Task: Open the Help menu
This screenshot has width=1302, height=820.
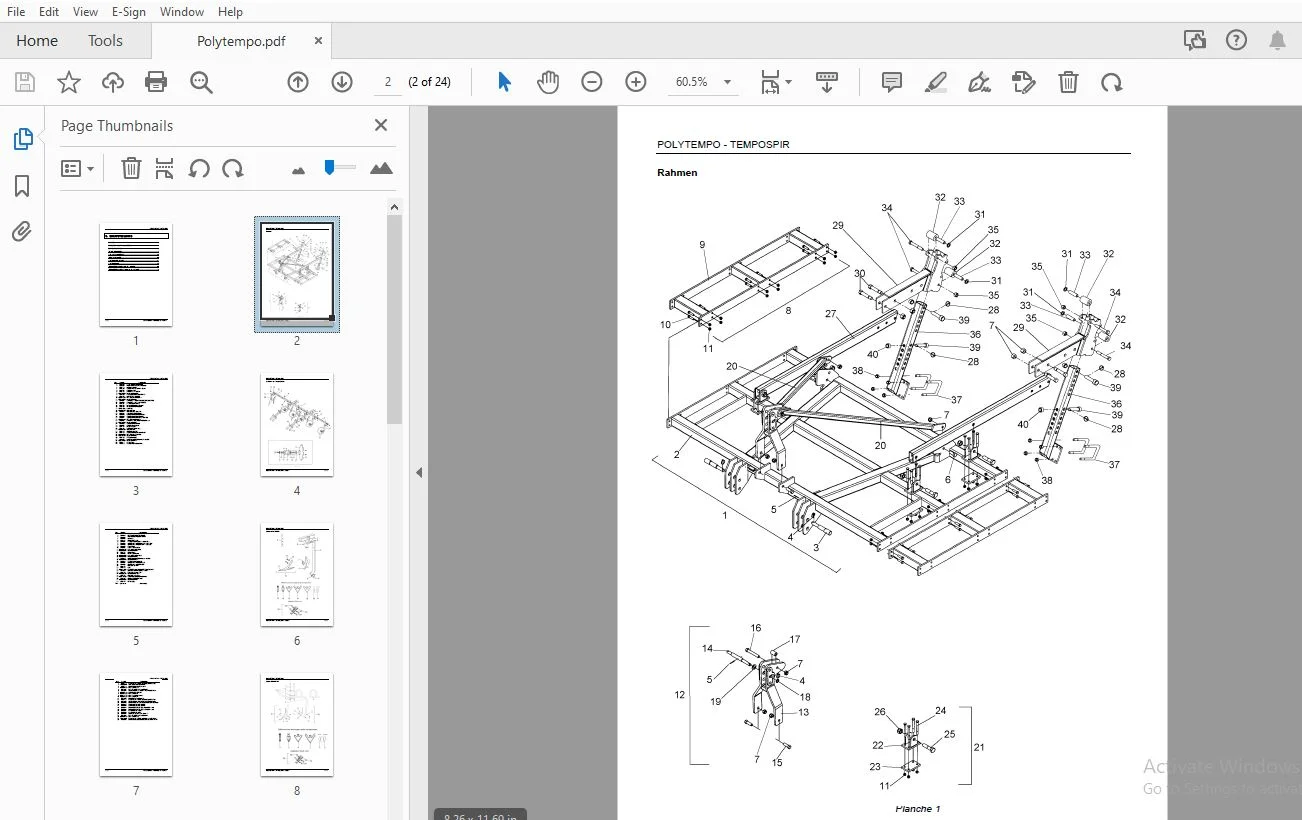Action: click(x=230, y=12)
